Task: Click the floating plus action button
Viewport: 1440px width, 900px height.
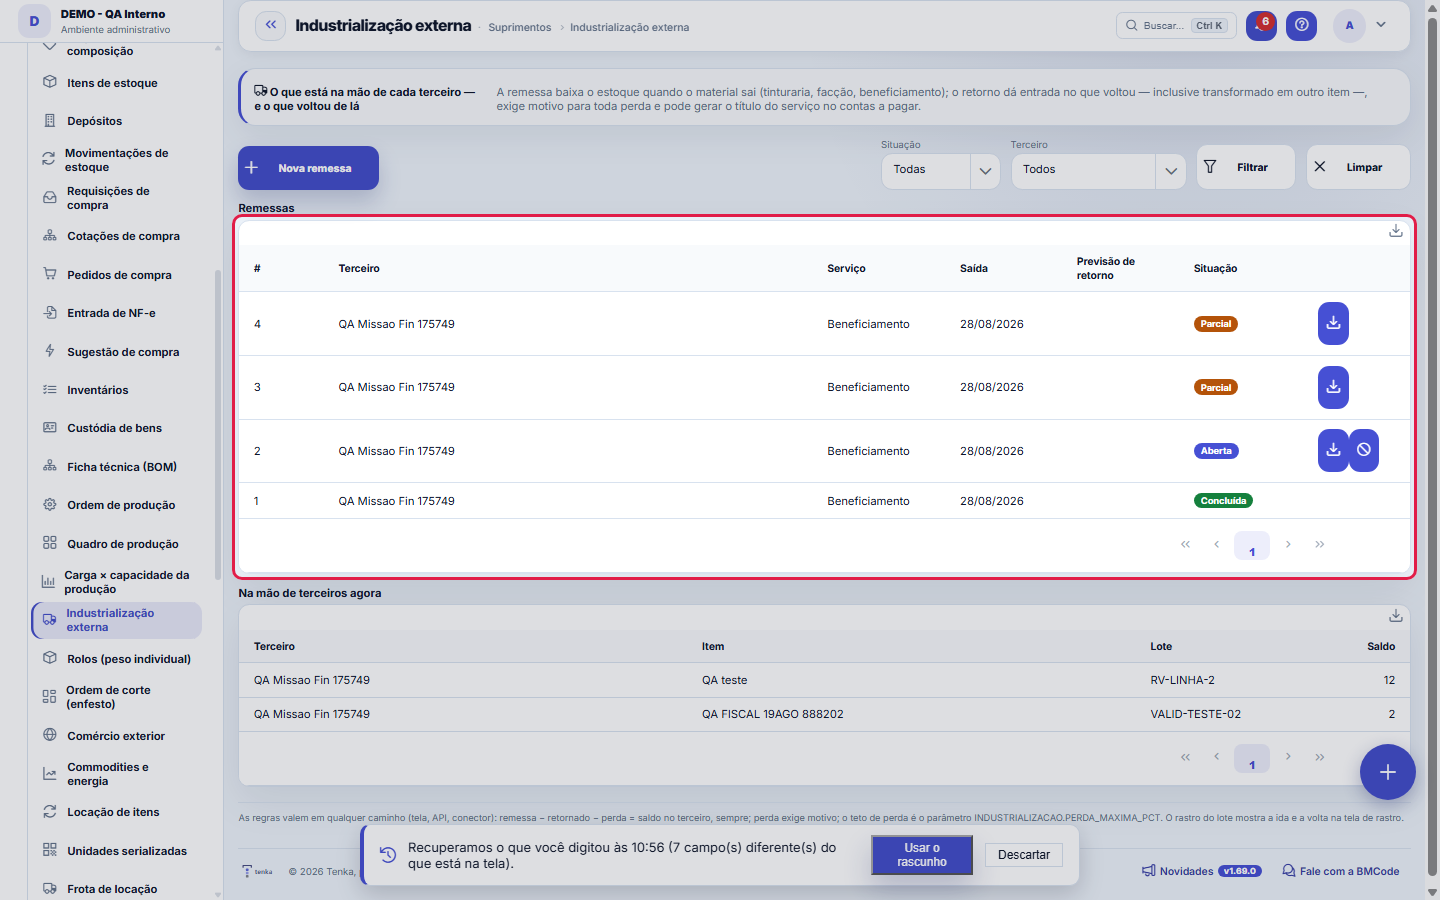Action: click(1388, 772)
